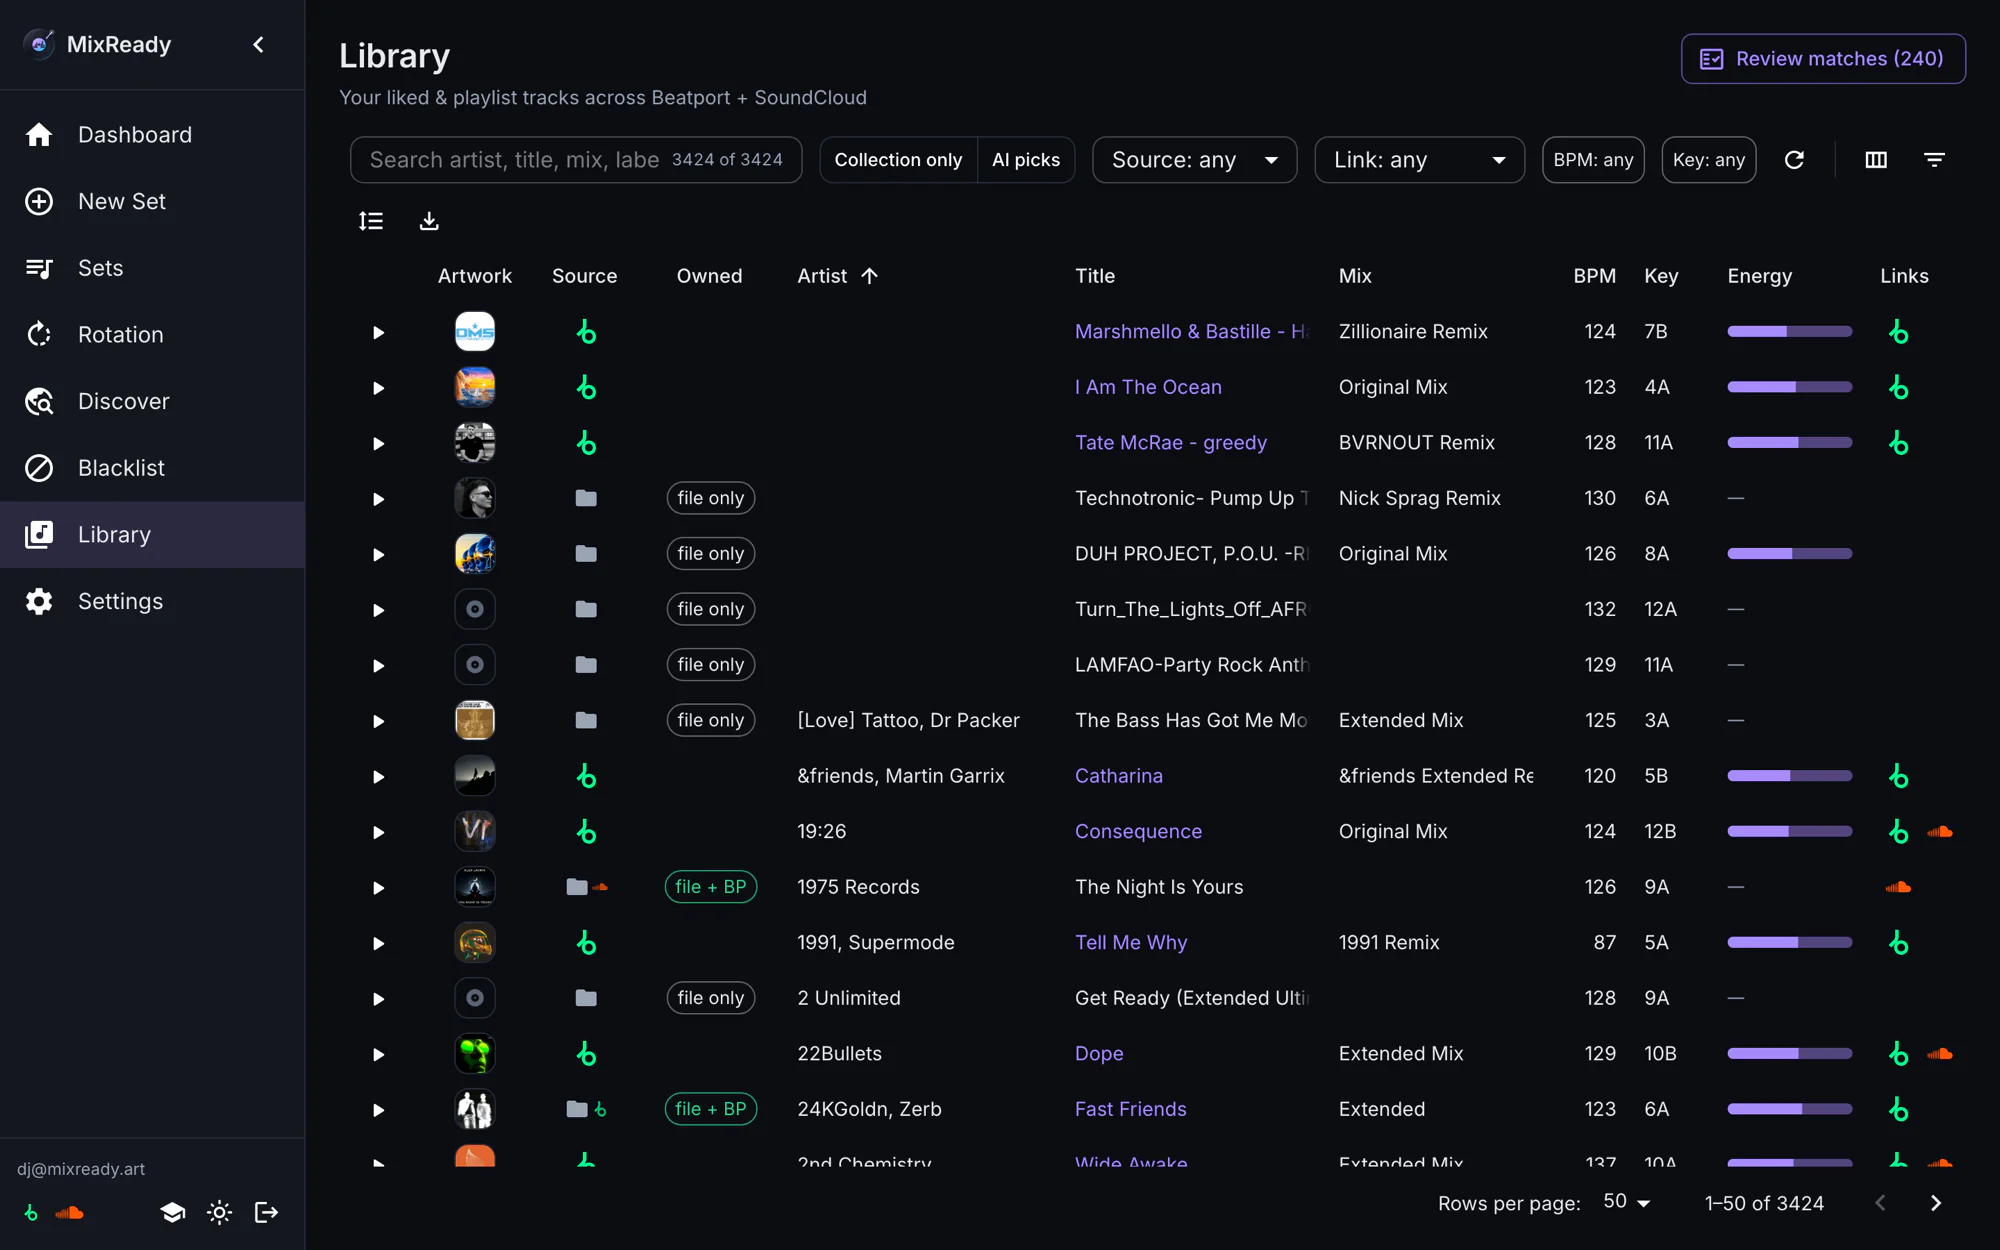Play the I Am The Ocean track

378,388
